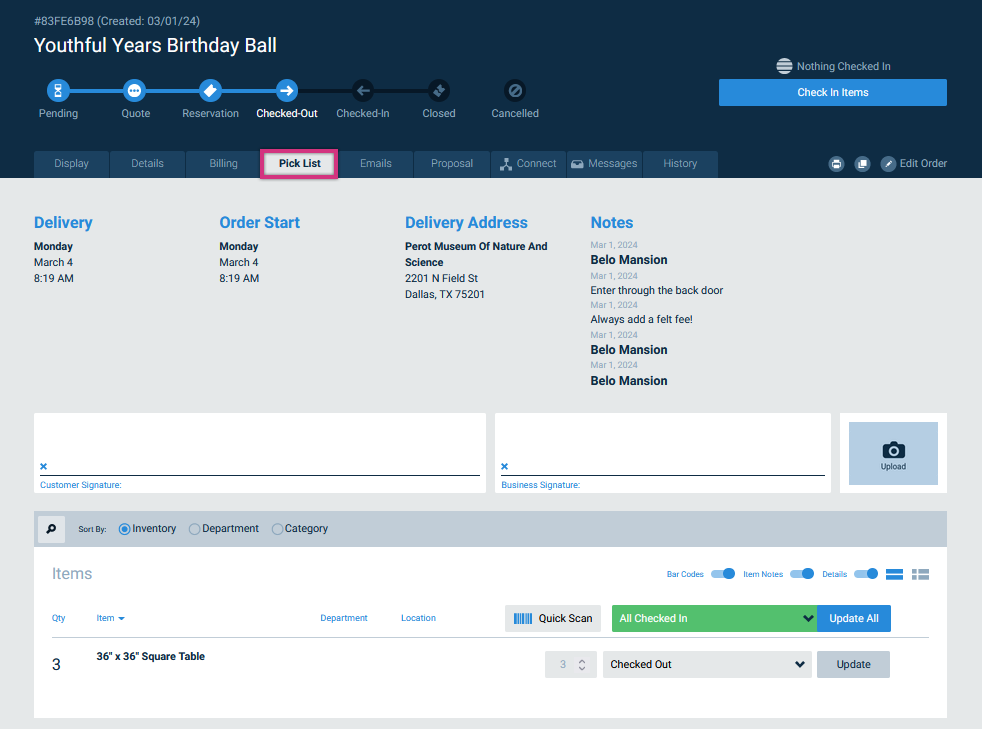The width and height of the screenshot is (982, 729).
Task: Select the Quote status icon
Action: pyautogui.click(x=134, y=91)
